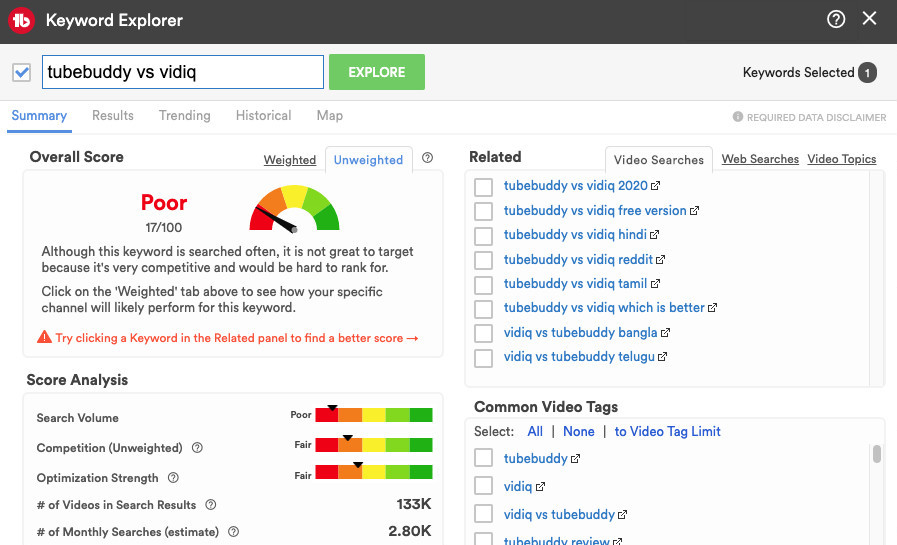Viewport: 897px width, 545px height.
Task: Switch Overall Score to Weighted
Action: tap(289, 160)
